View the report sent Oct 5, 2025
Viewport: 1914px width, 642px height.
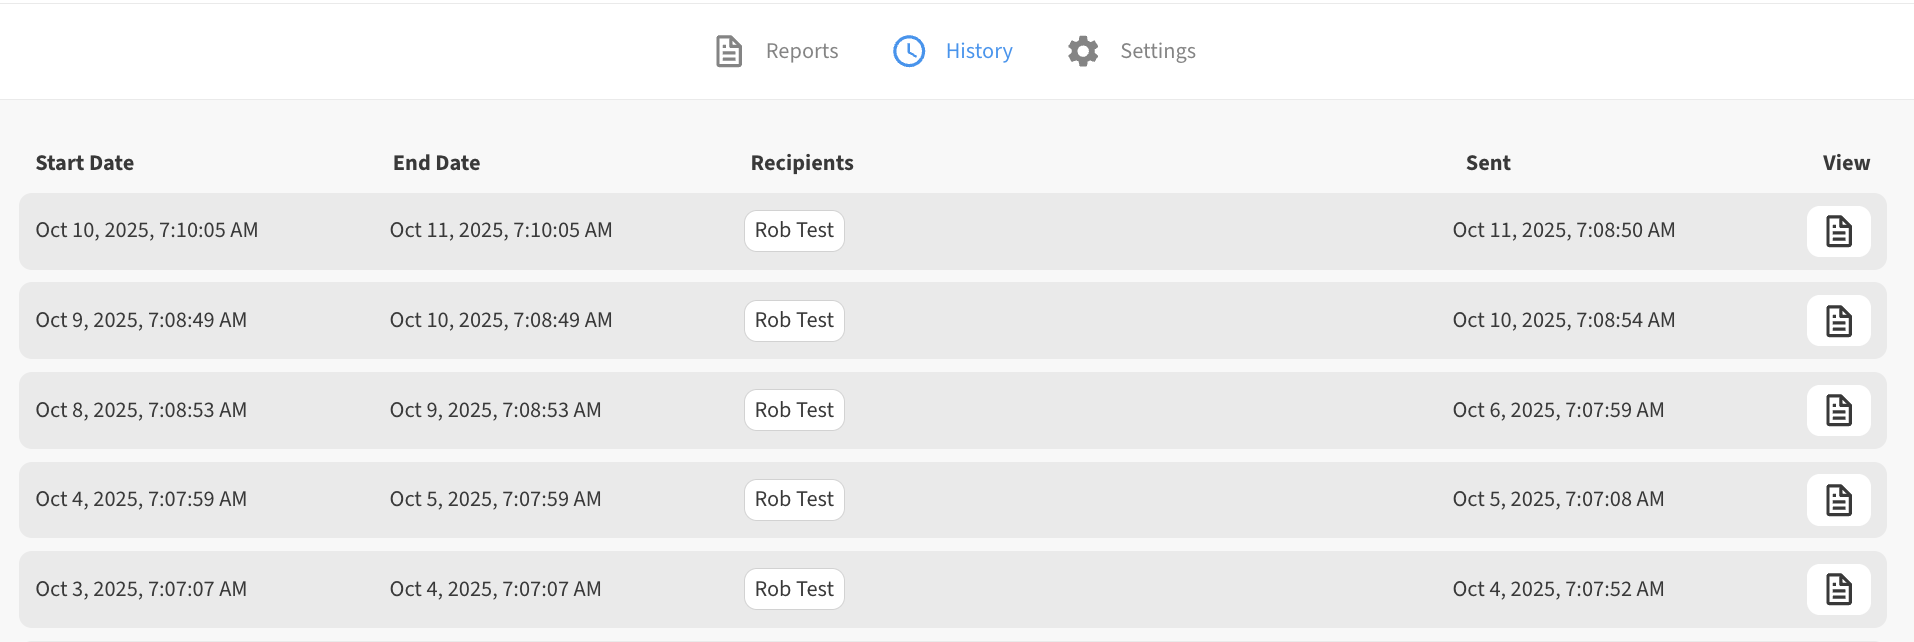click(1838, 500)
